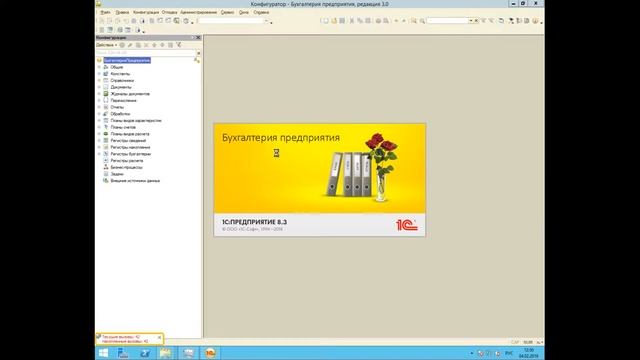This screenshot has width=640, height=360.
Task: Click the Help icon at toolbar end
Action: 536,20
